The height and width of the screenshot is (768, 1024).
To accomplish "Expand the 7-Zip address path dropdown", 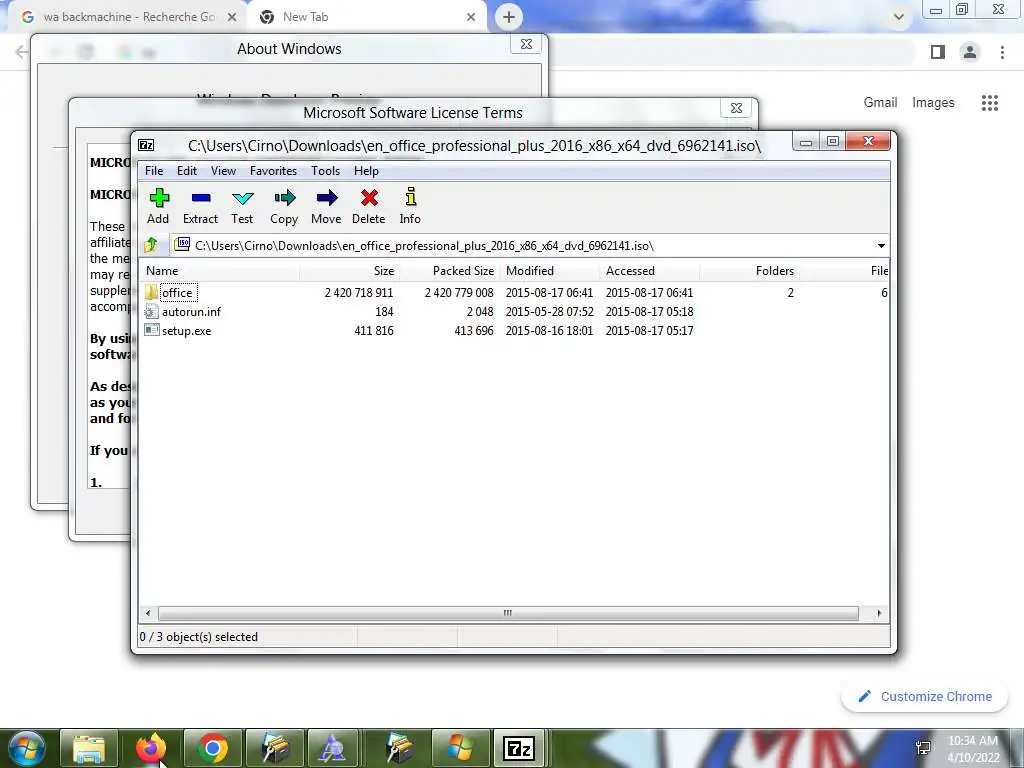I will pos(881,246).
